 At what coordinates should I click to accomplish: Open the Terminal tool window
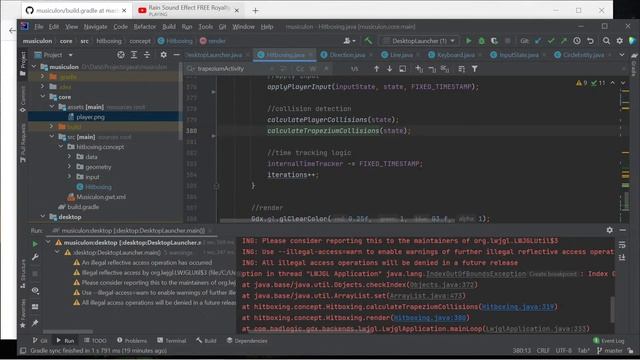coord(171,340)
